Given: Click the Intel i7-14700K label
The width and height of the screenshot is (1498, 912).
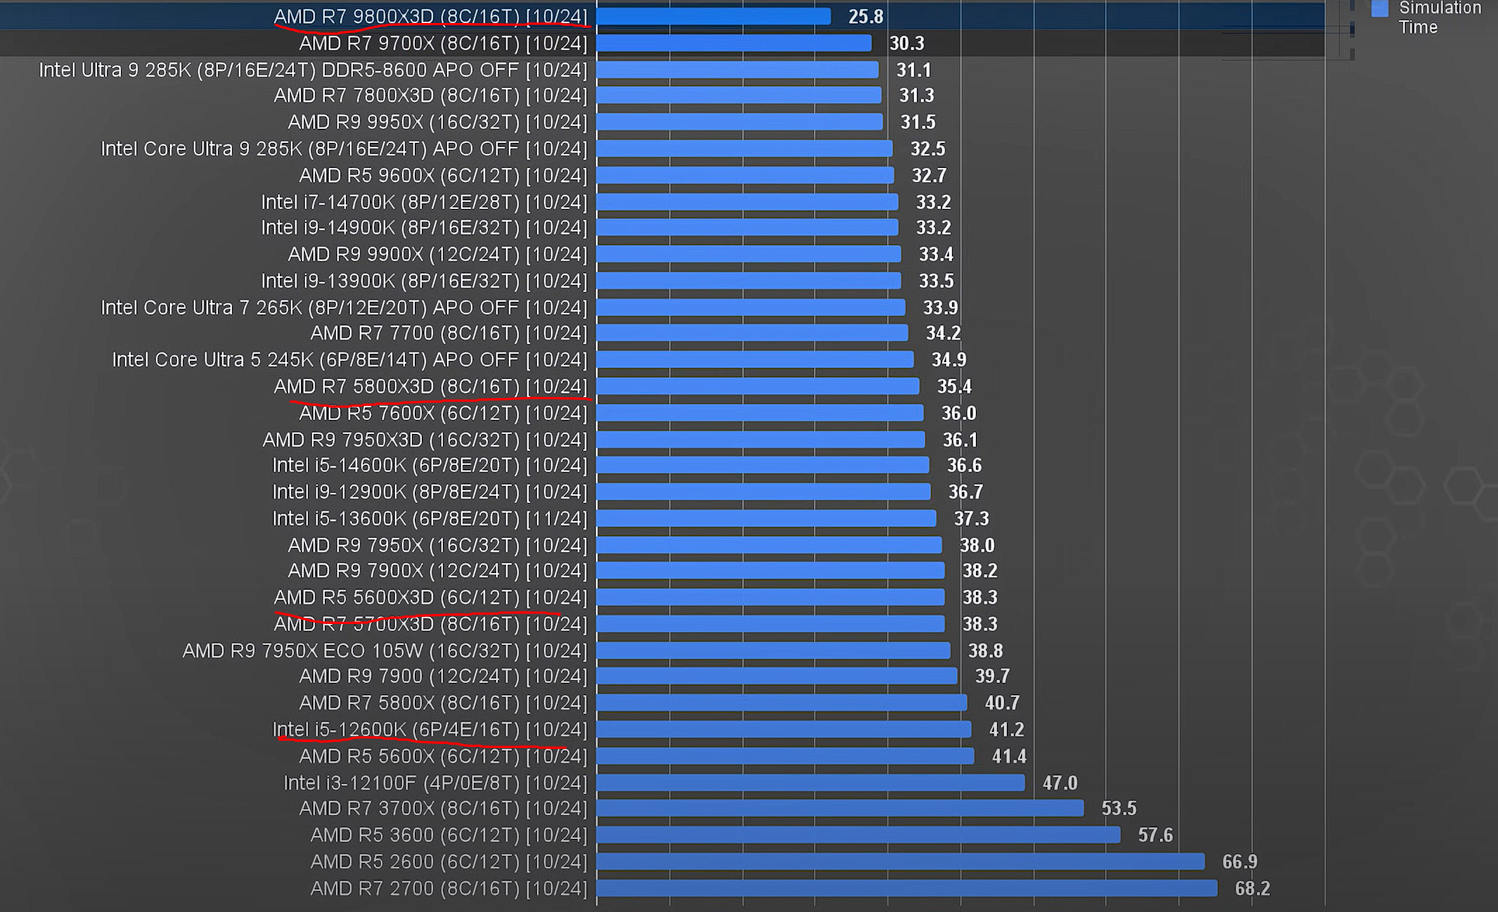Looking at the screenshot, I should (x=424, y=202).
